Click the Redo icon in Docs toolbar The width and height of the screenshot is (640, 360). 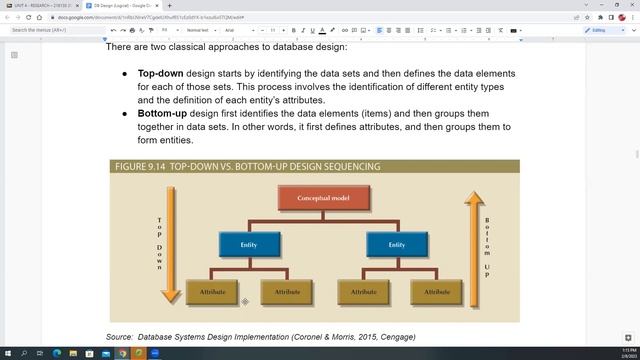123,30
